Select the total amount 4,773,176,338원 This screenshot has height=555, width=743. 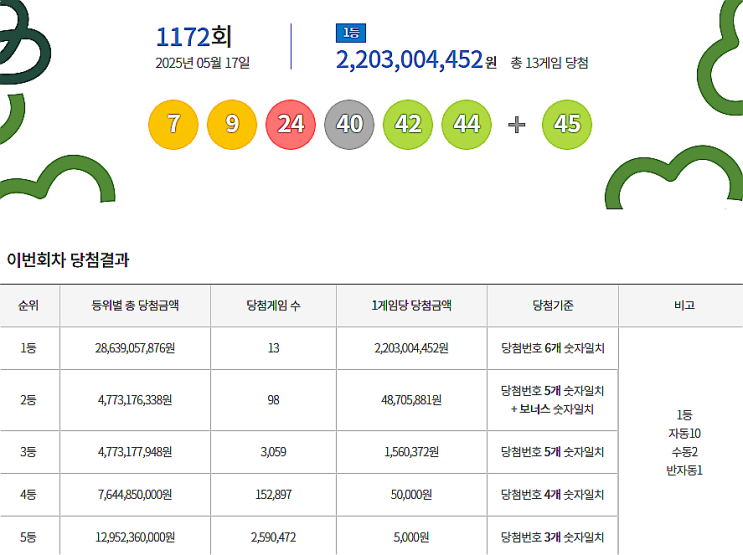(135, 400)
